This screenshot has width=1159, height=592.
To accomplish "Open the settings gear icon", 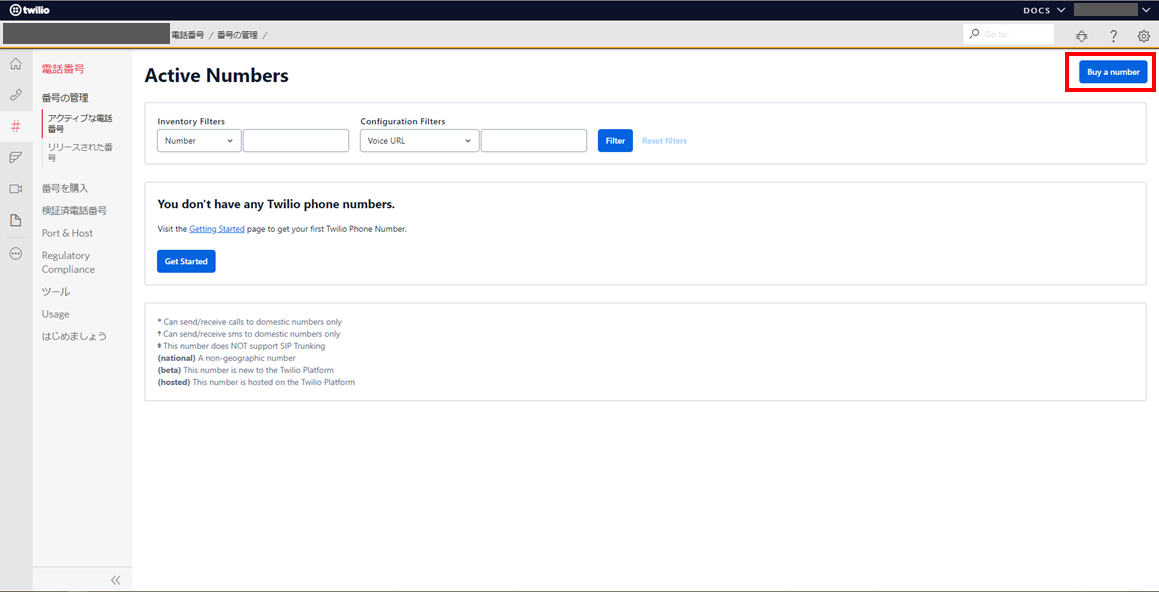I will pos(1143,35).
